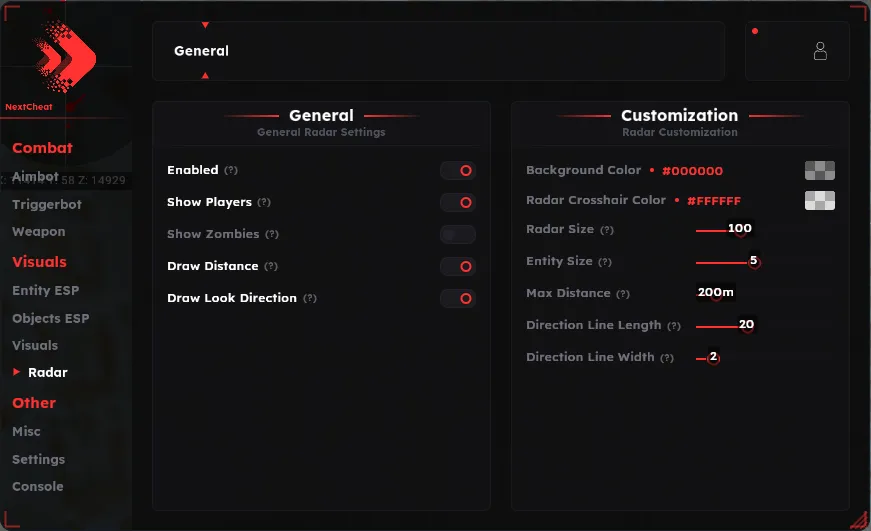Toggle the Draw Look Direction switch

point(458,299)
